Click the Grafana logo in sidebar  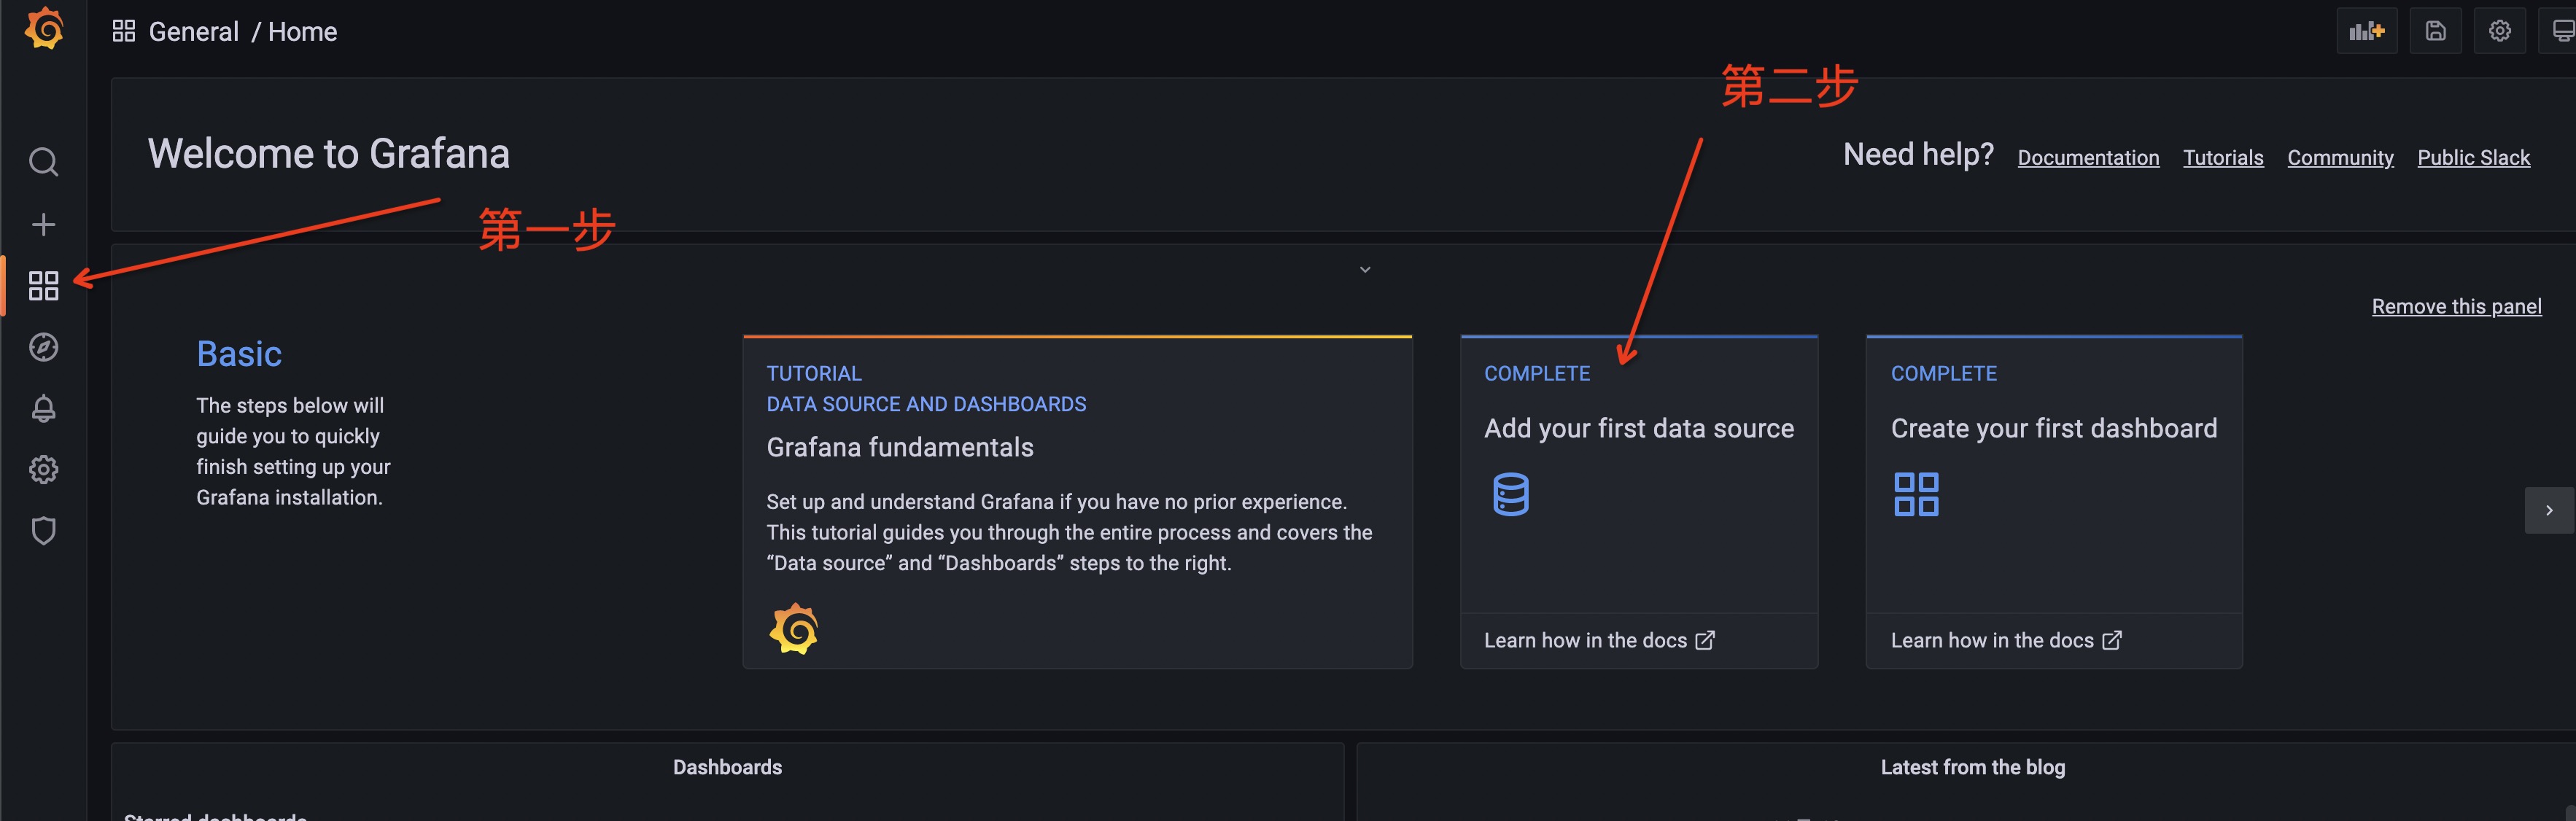pyautogui.click(x=44, y=30)
